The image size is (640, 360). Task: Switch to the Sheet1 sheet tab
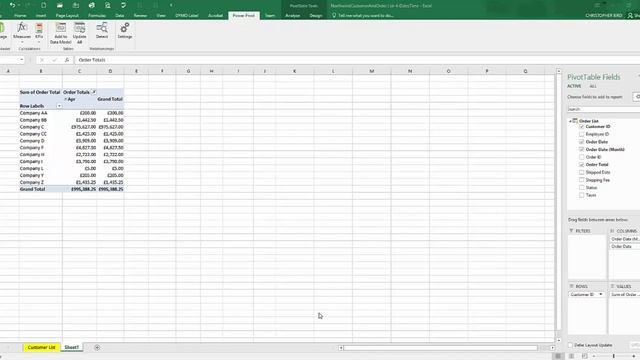click(x=72, y=347)
